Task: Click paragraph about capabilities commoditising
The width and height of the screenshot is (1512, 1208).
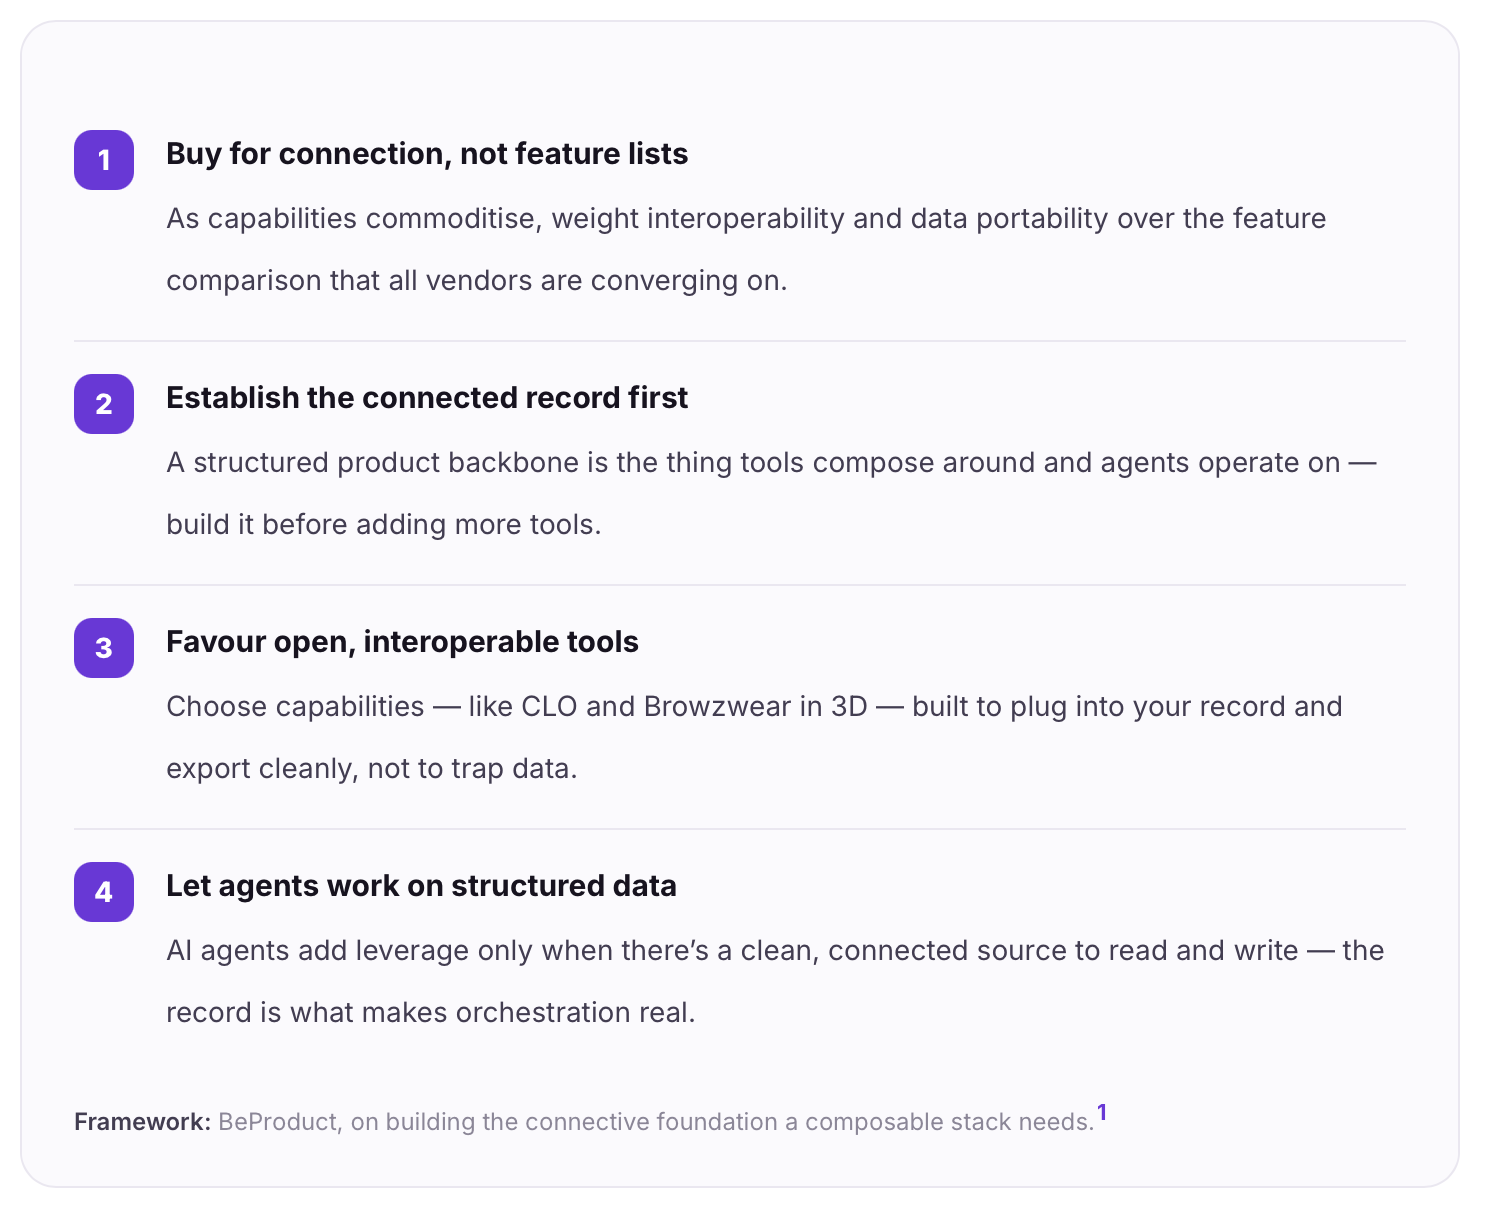Action: tap(746, 250)
